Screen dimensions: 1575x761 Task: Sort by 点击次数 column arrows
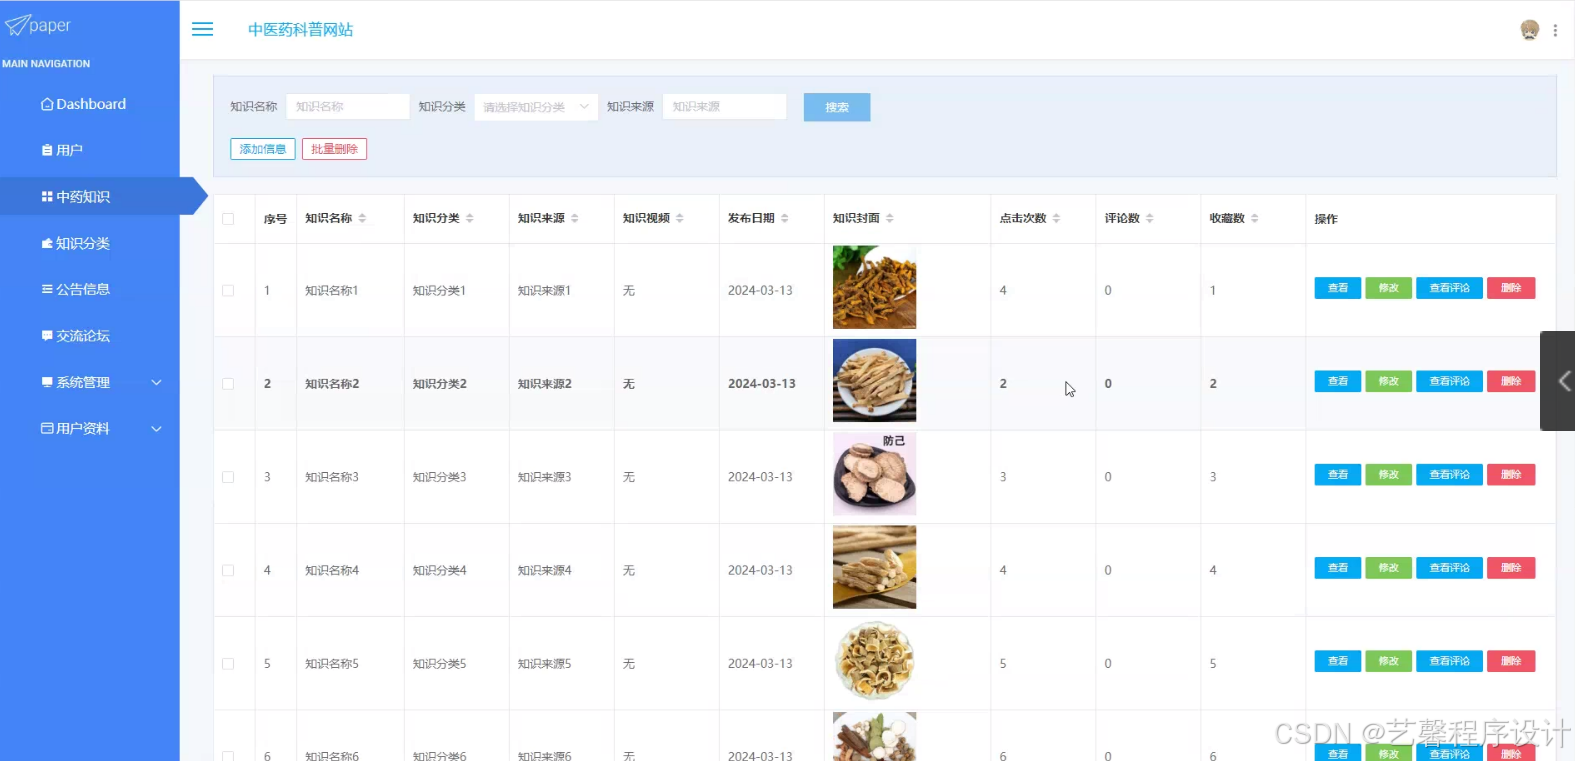point(1056,218)
